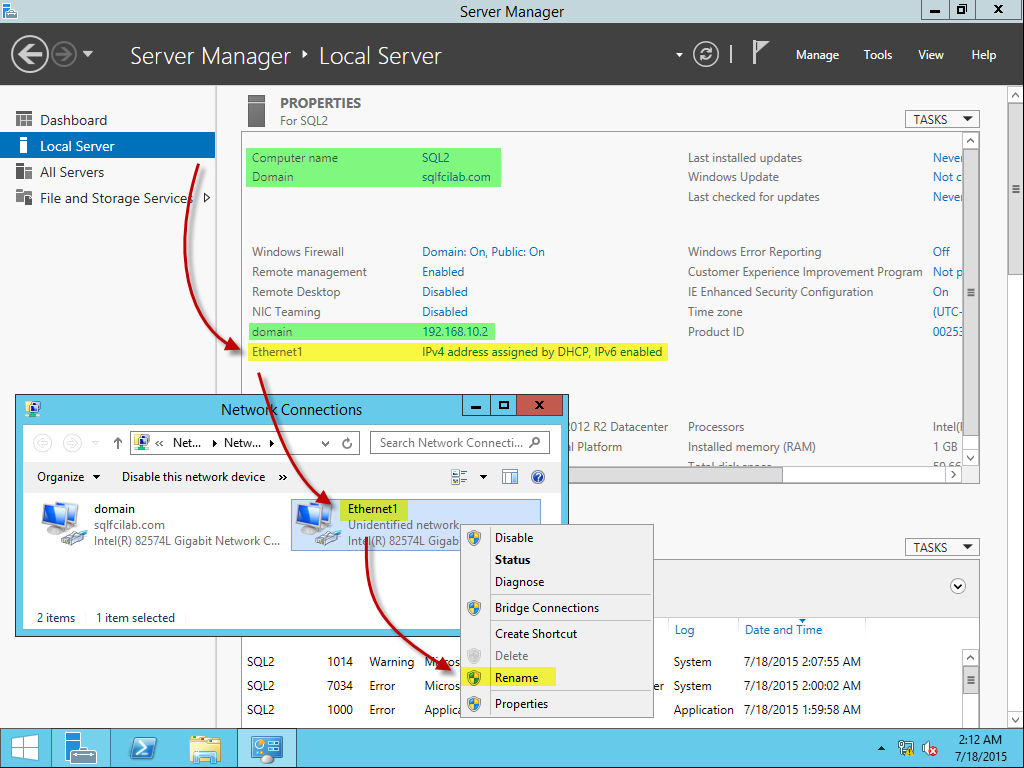Open the Events TASKS dropdown
This screenshot has height=768, width=1024.
[x=942, y=547]
